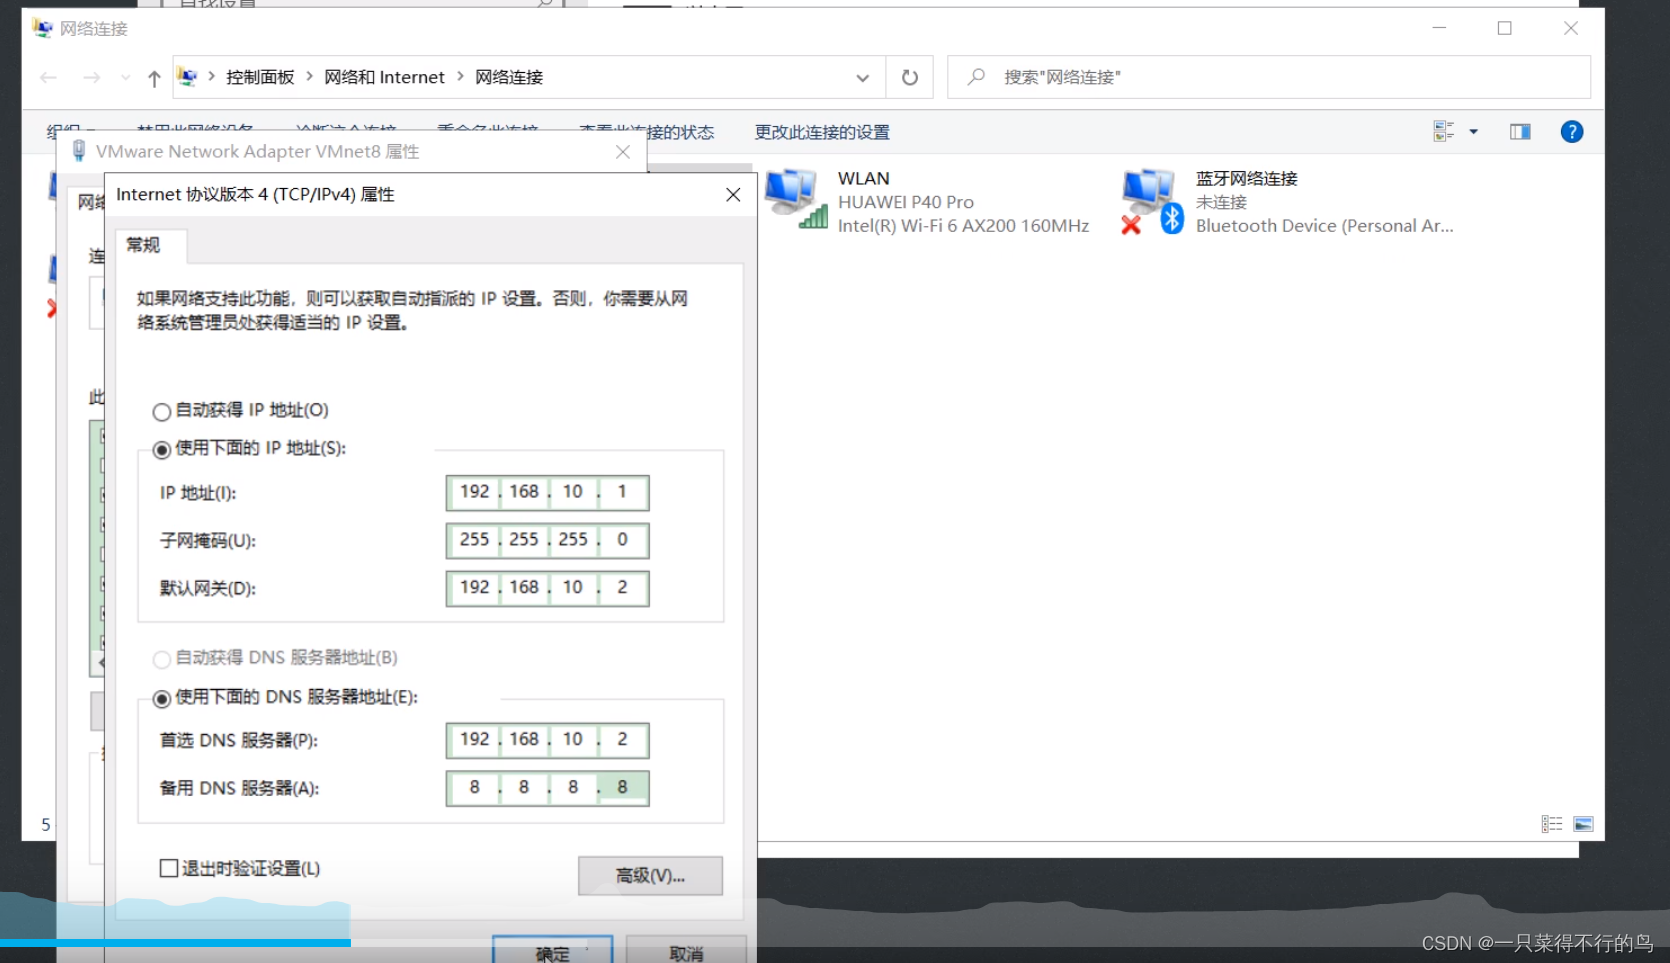
Task: Select the 蓝牙网络连接 adapter icon
Action: [1152, 201]
